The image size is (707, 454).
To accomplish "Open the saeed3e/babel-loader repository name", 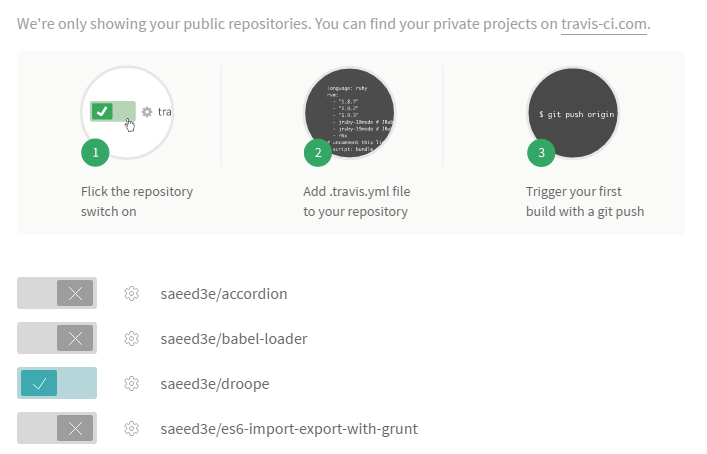I will point(233,339).
